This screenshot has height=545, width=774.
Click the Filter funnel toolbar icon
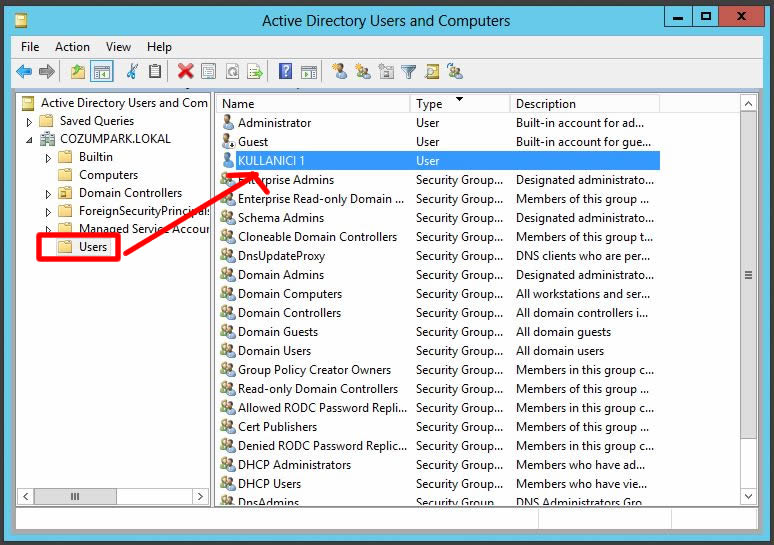click(408, 71)
